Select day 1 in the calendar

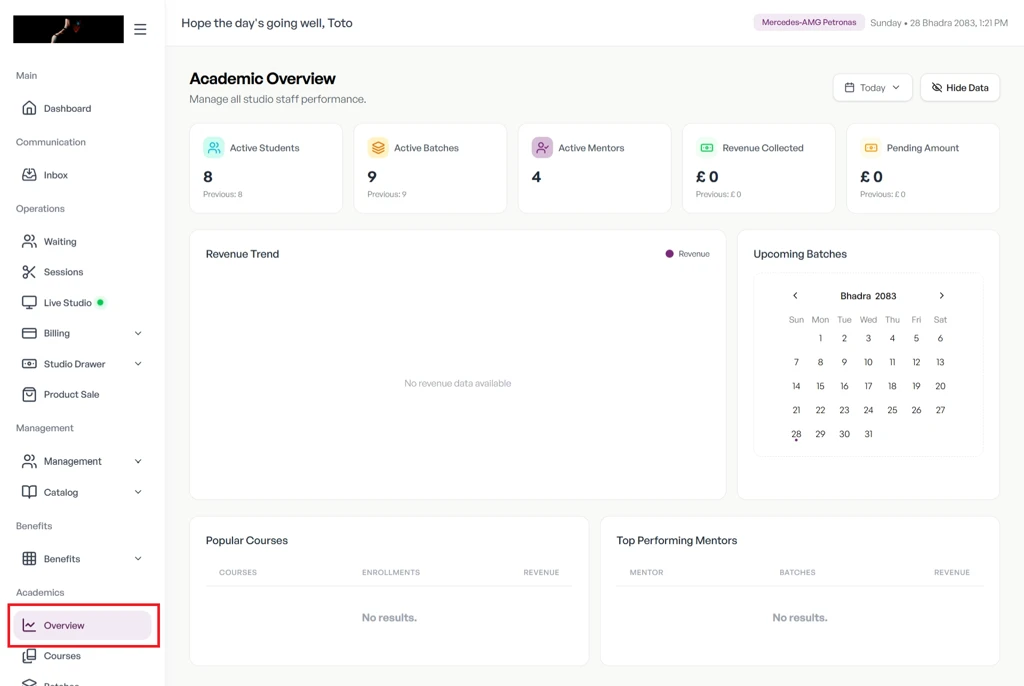pos(820,338)
